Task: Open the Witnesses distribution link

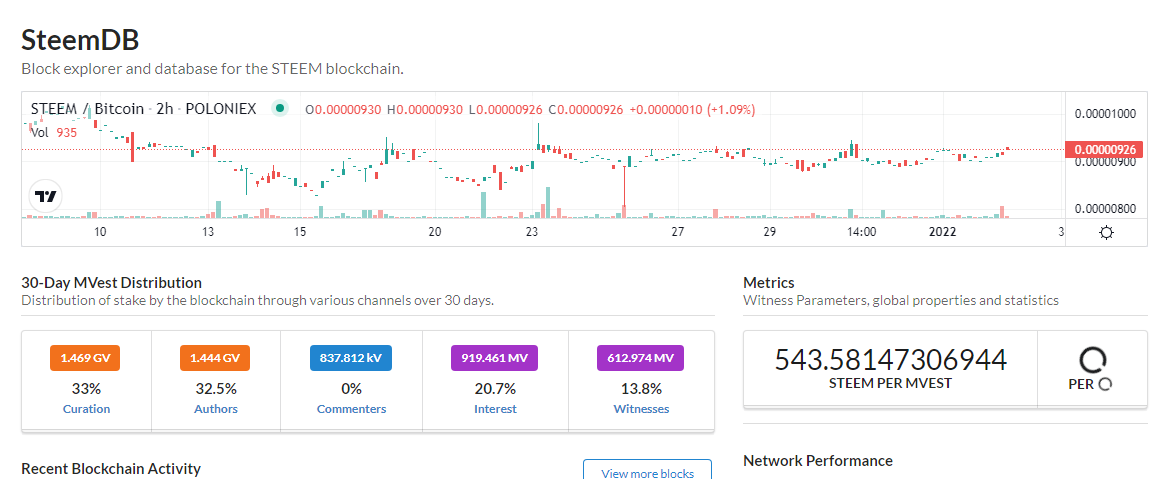Action: (x=642, y=409)
